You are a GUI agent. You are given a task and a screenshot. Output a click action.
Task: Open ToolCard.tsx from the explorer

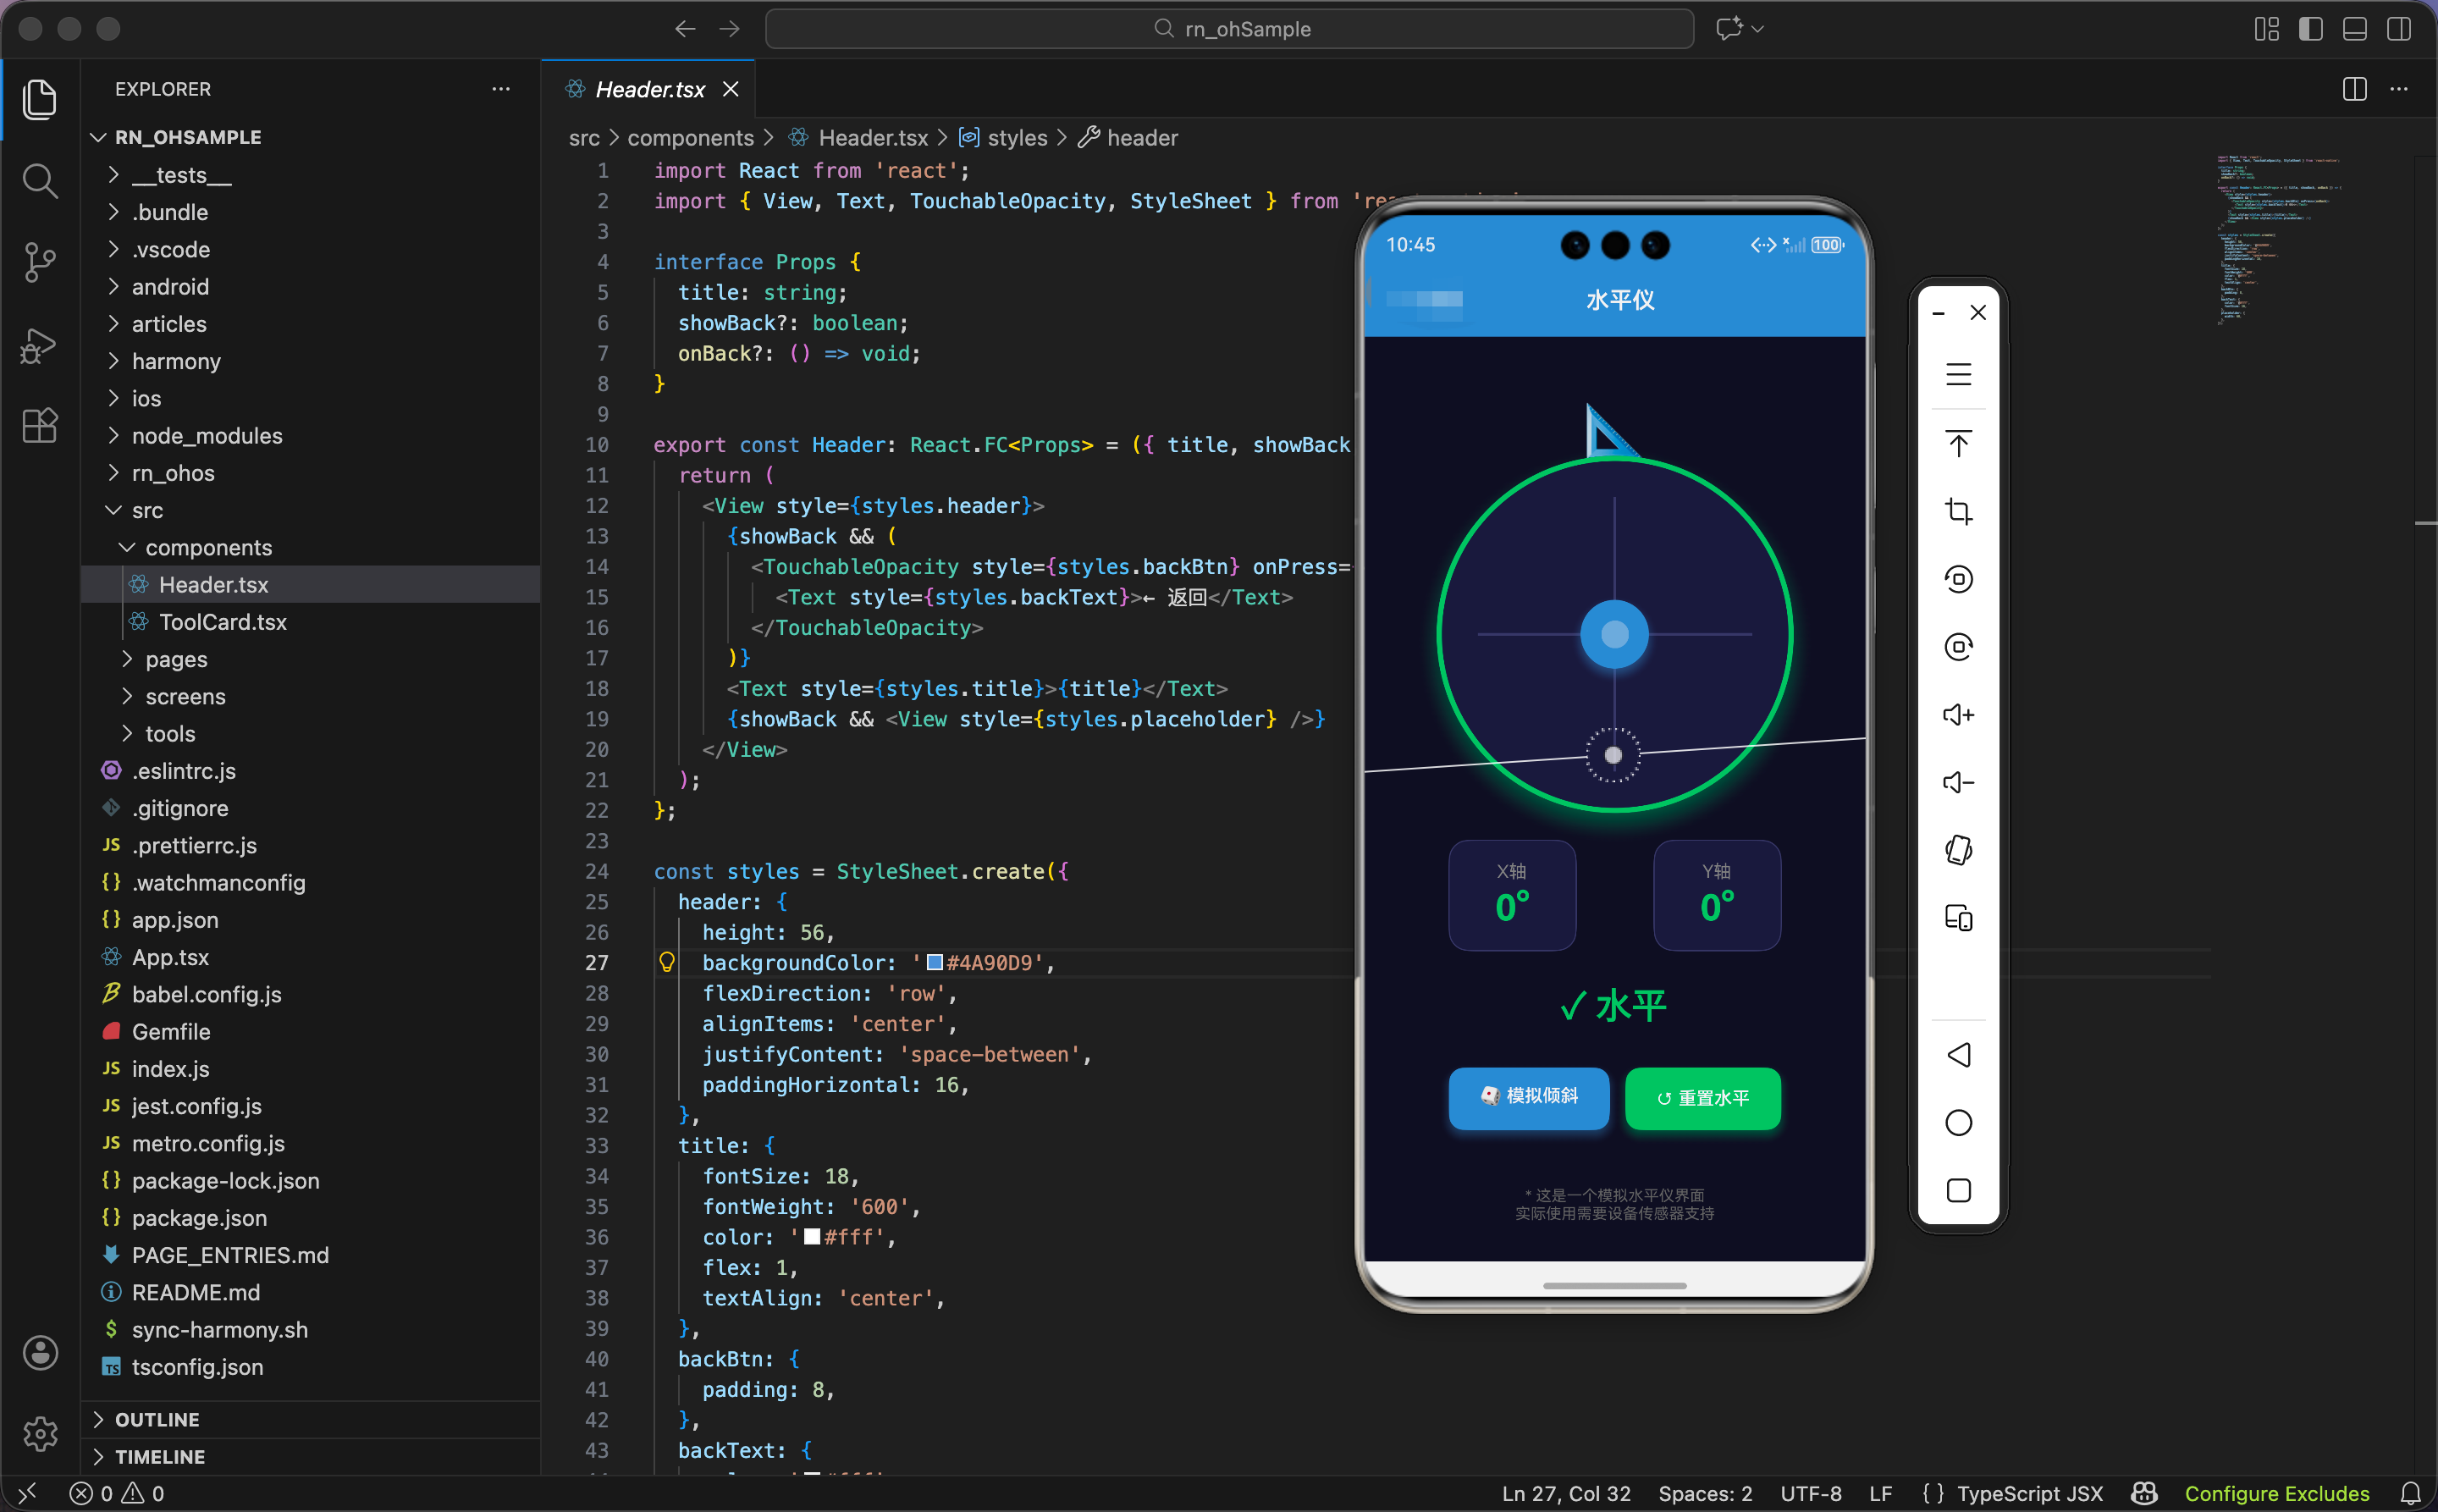[x=222, y=622]
